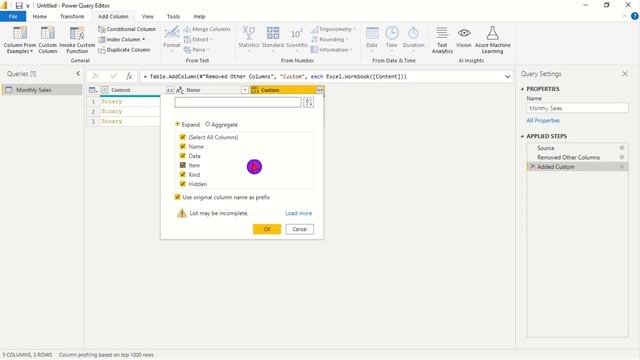The height and width of the screenshot is (360, 640).
Task: Click Merge Columns in ribbon
Action: 207,29
